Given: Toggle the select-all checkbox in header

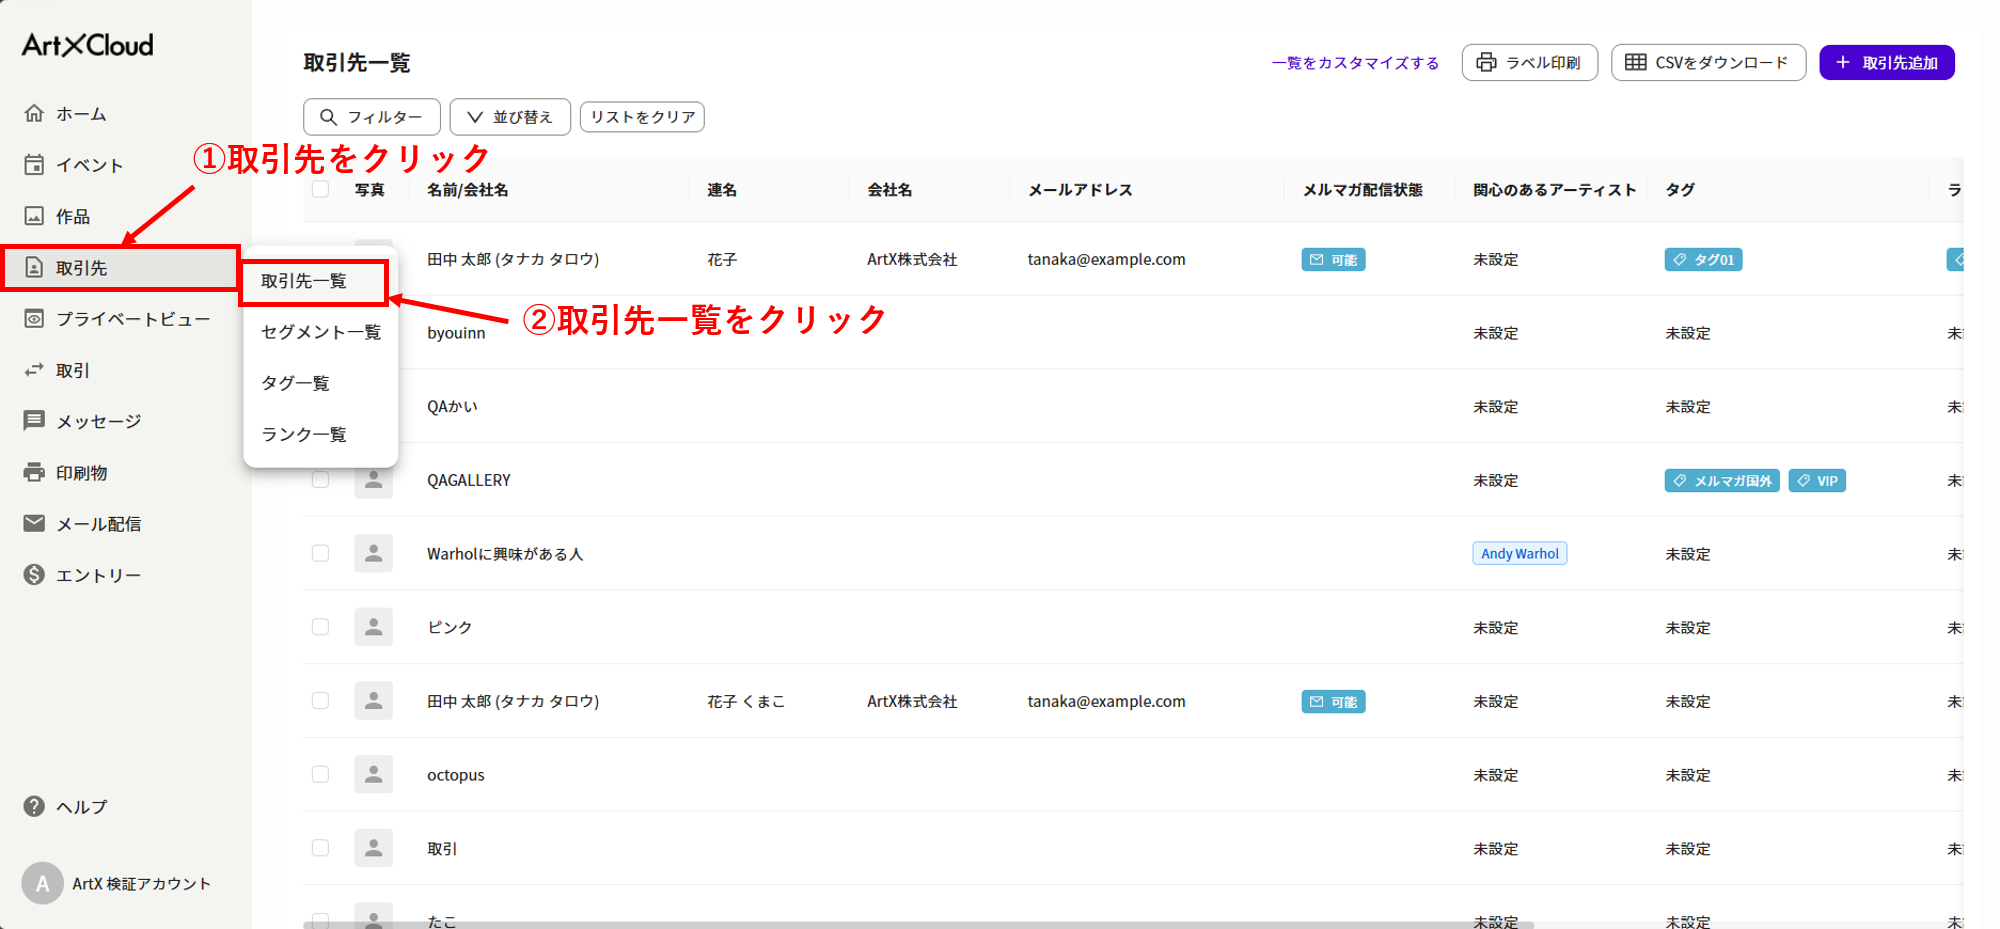Looking at the screenshot, I should point(320,189).
